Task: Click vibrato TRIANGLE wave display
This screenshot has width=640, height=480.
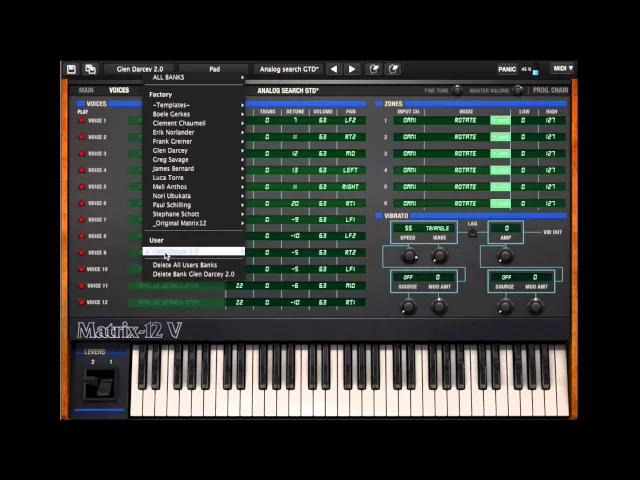Action: pos(438,228)
